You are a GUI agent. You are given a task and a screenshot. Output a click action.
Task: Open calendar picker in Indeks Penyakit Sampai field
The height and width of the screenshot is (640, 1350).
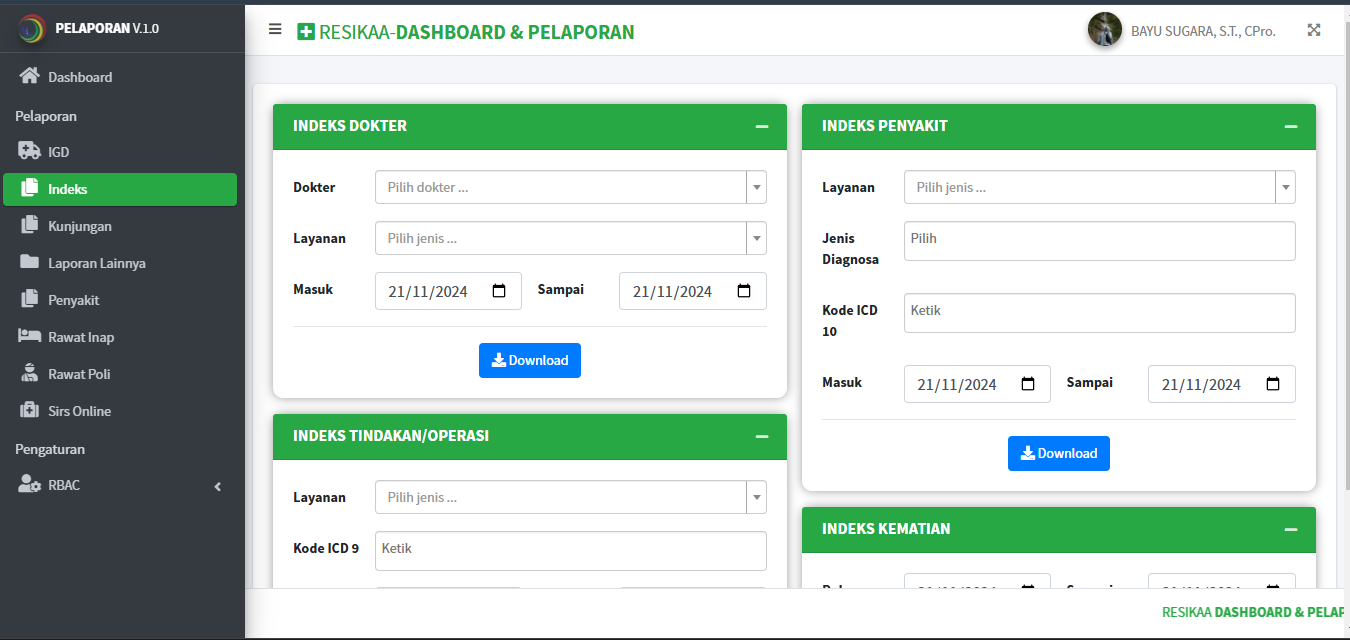(x=1273, y=384)
